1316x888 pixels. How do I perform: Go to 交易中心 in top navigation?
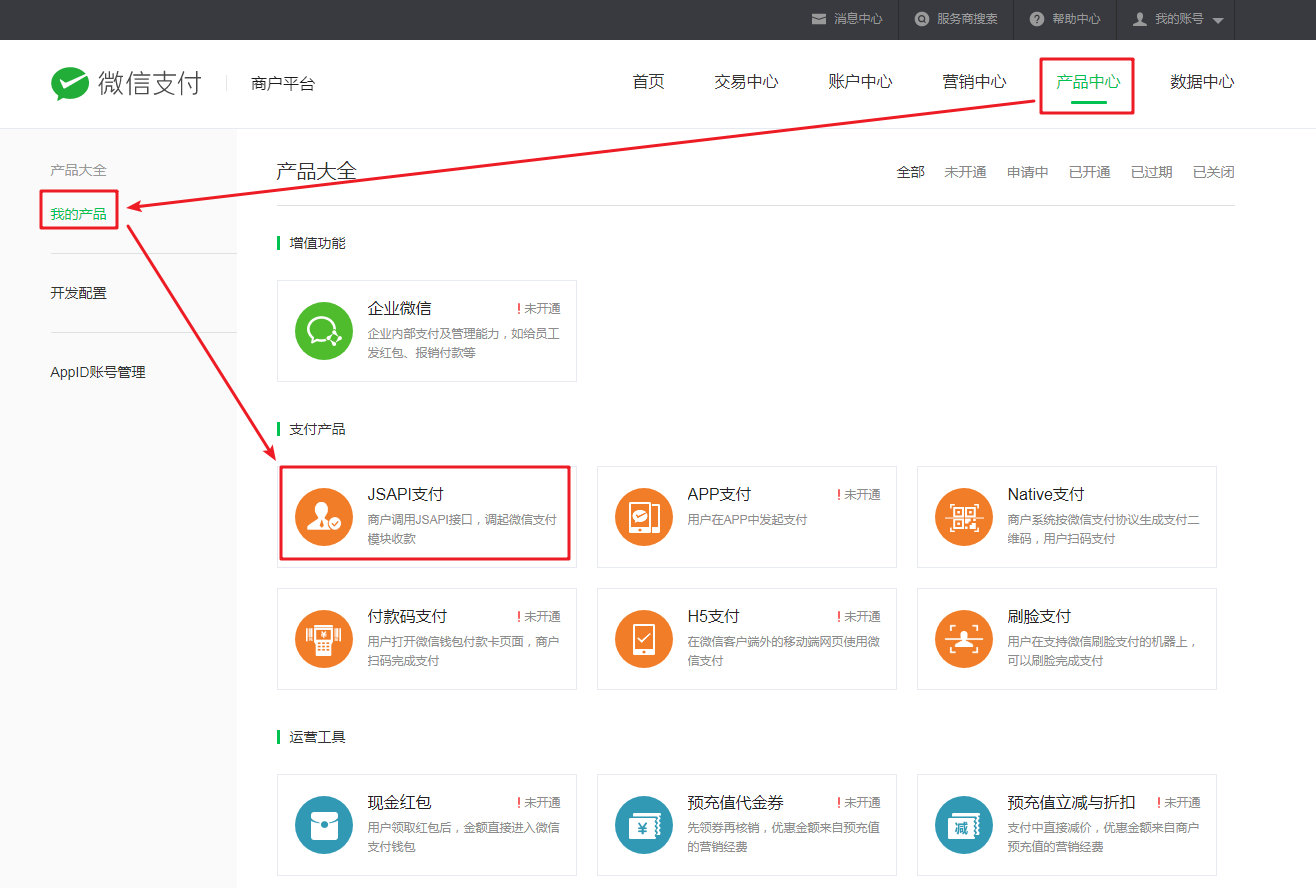click(x=746, y=82)
